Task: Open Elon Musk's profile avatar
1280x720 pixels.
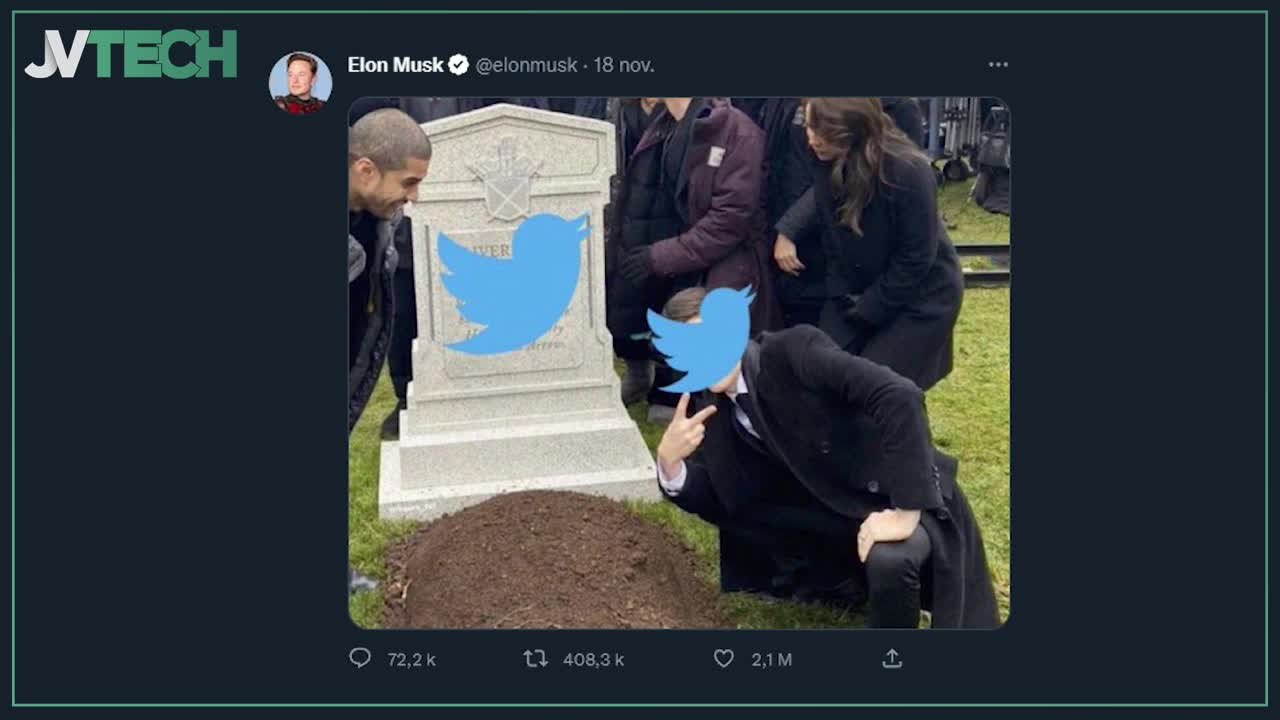Action: (x=300, y=82)
